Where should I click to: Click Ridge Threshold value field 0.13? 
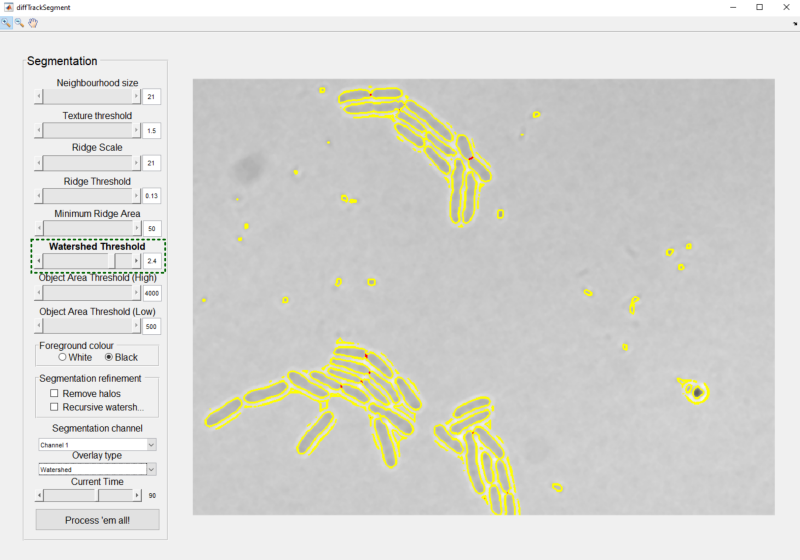(151, 196)
